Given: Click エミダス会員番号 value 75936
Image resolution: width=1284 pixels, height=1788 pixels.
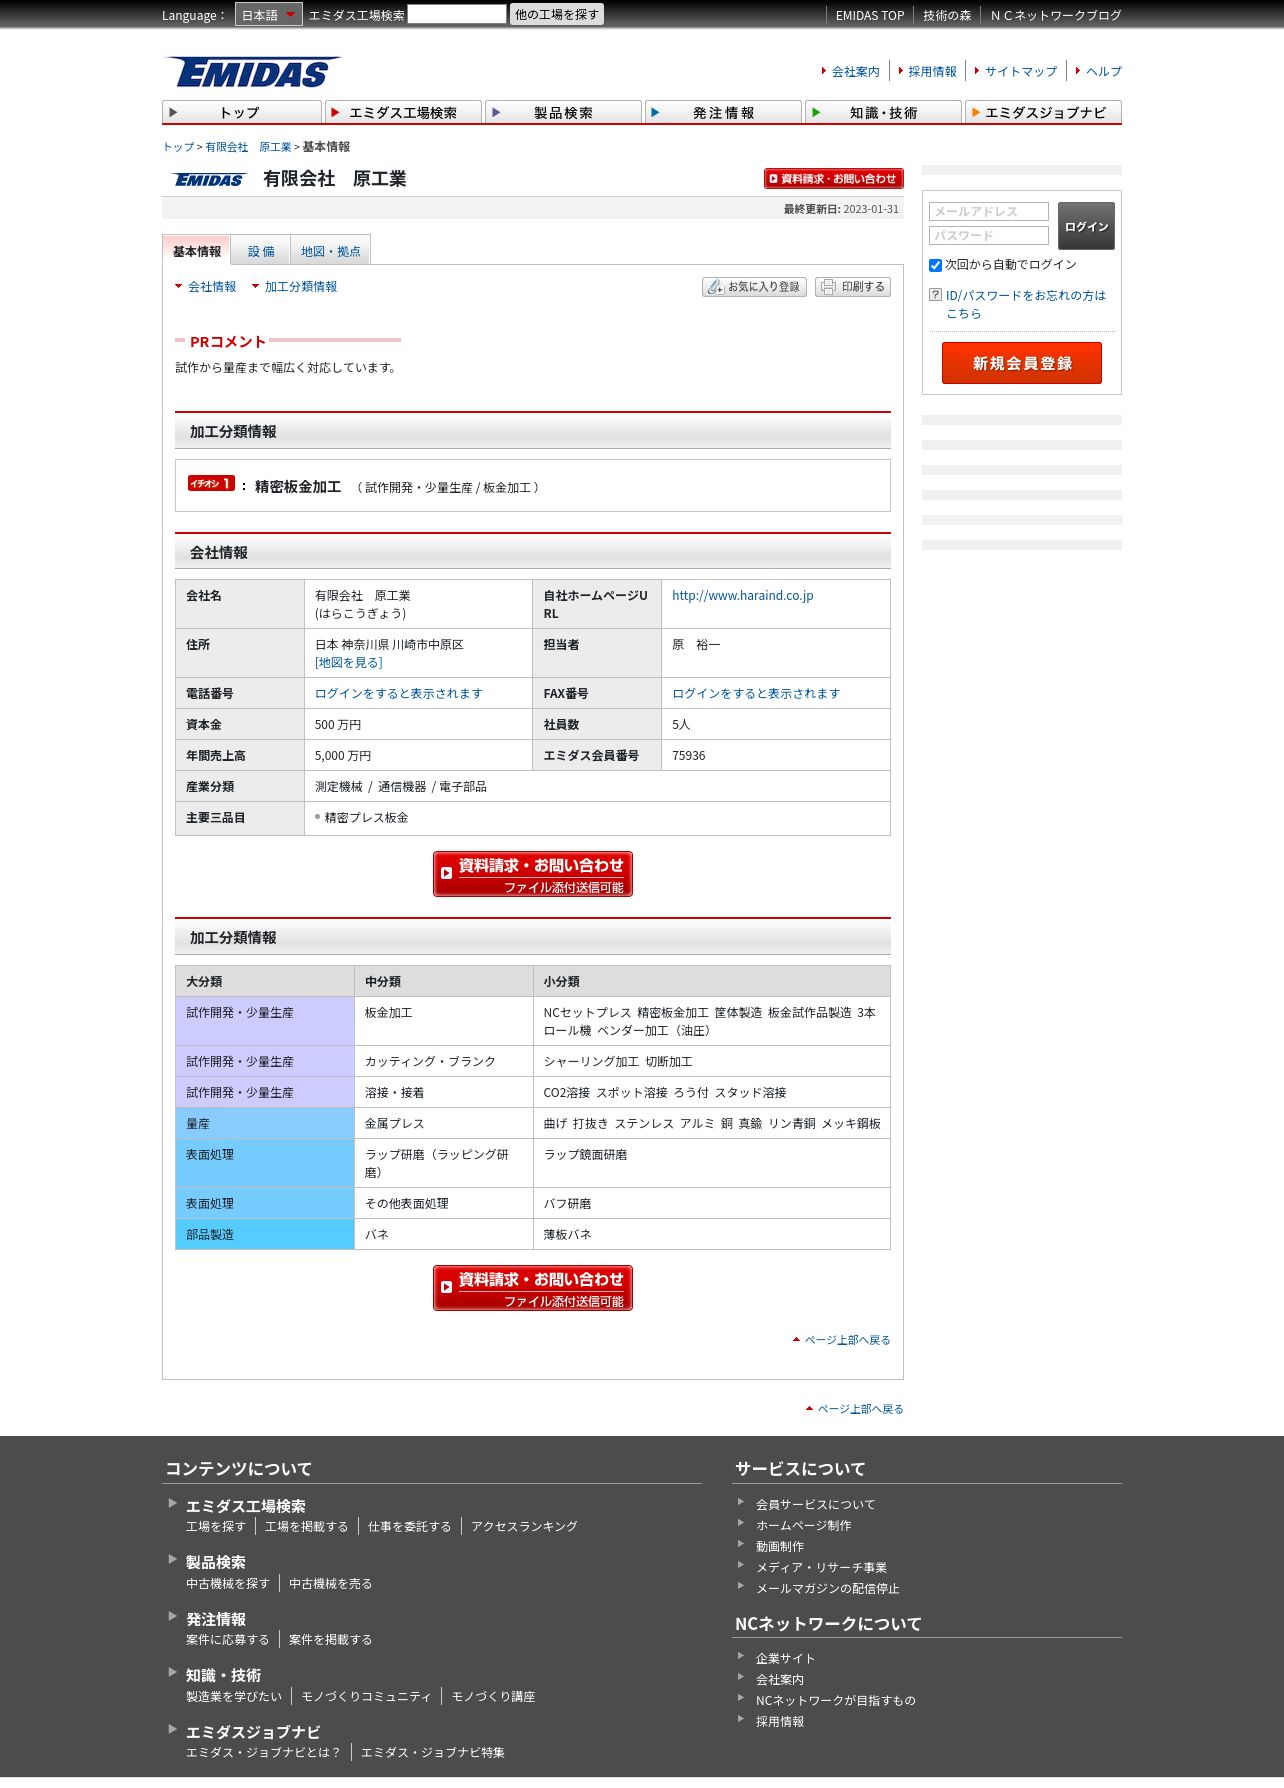Looking at the screenshot, I should click(688, 756).
